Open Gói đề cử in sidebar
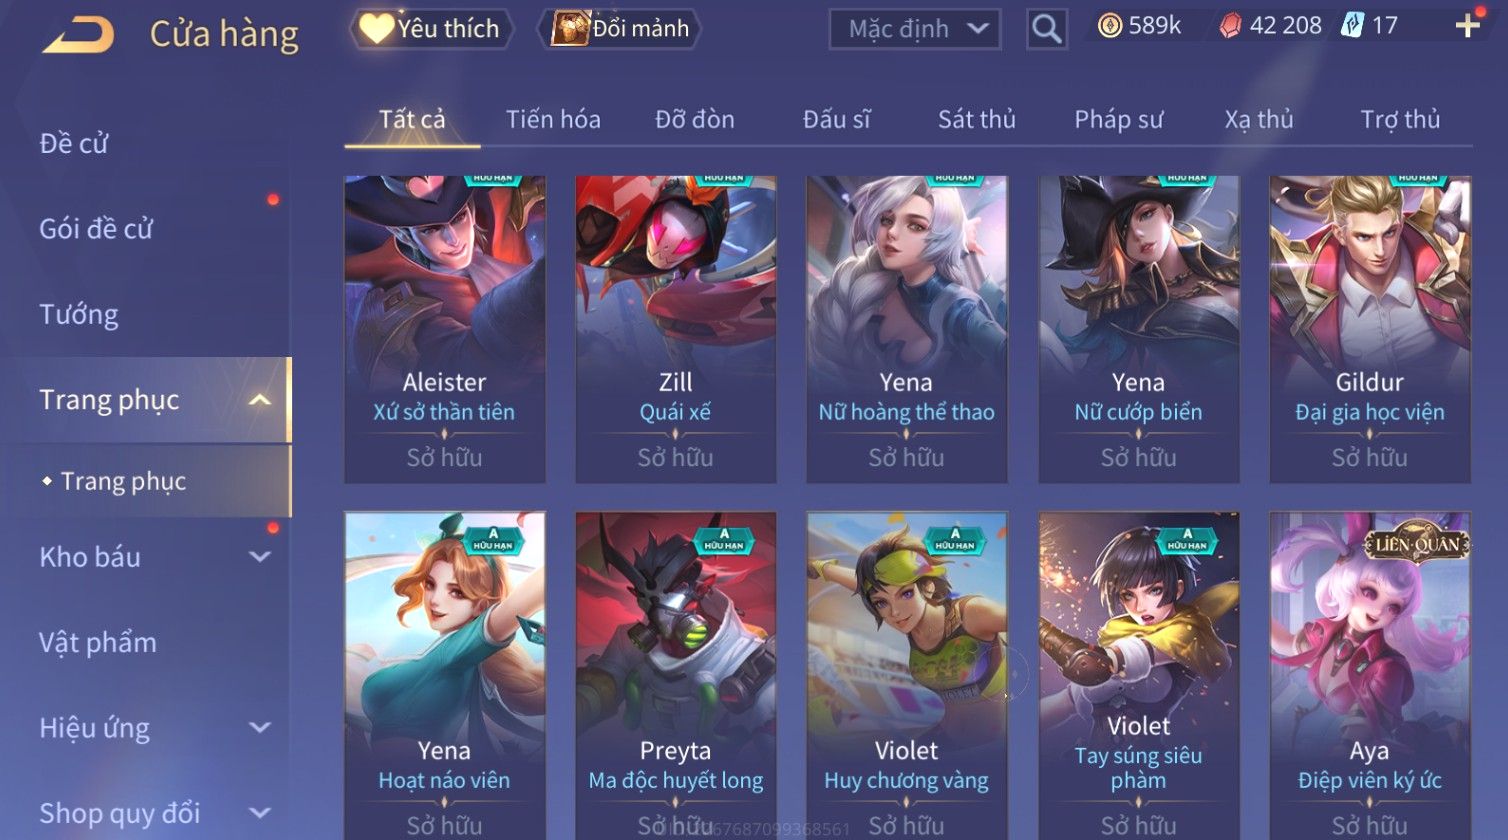 [x=96, y=229]
